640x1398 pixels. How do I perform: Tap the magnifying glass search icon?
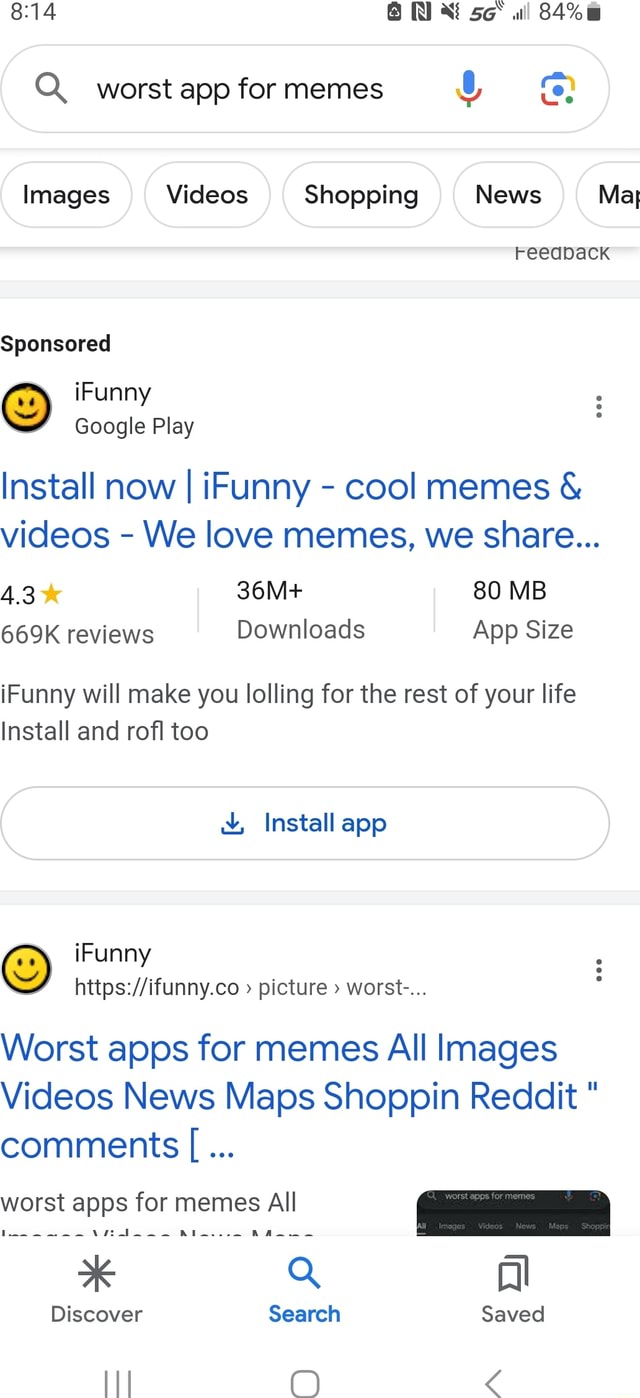50,88
